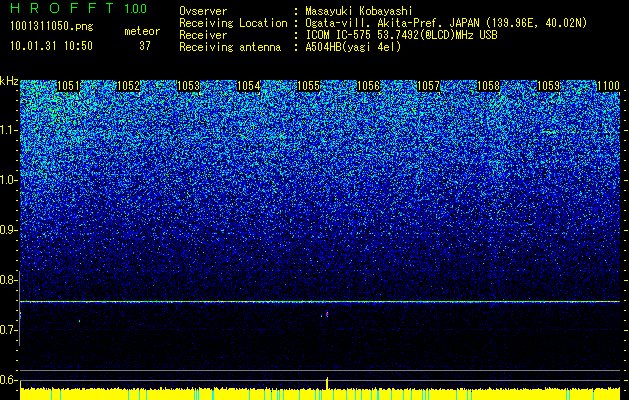This screenshot has height=400, width=629.
Task: Click the 'Receiving antenna' label
Action: click(230, 47)
